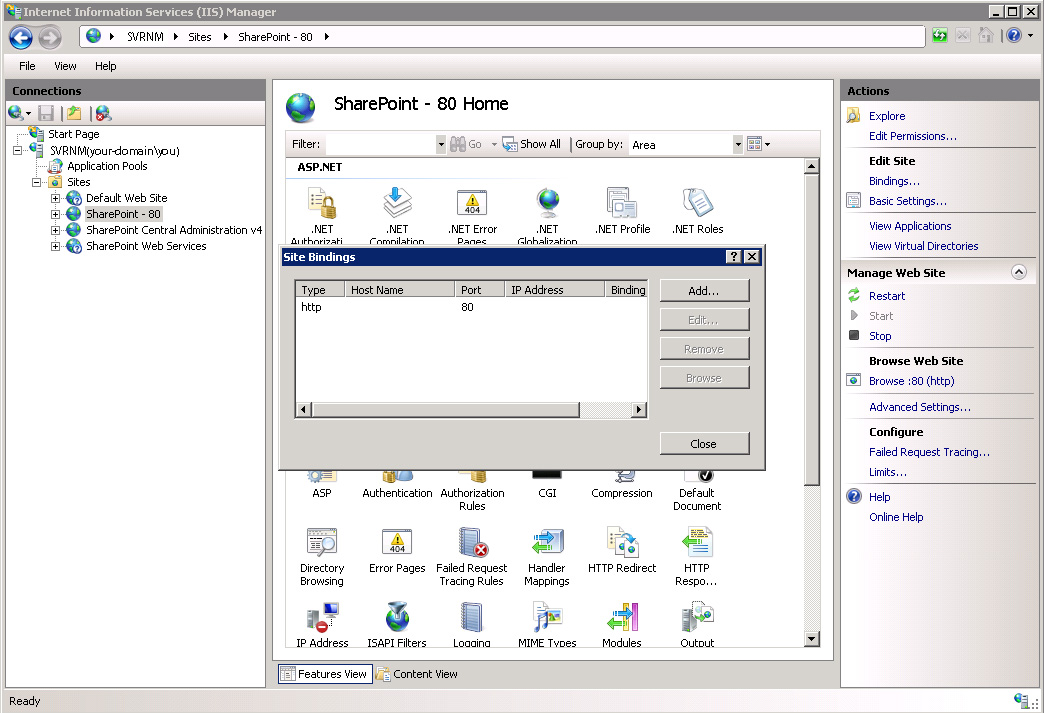Click the refresh page toolbar icon
This screenshot has width=1044, height=713.
[x=939, y=35]
